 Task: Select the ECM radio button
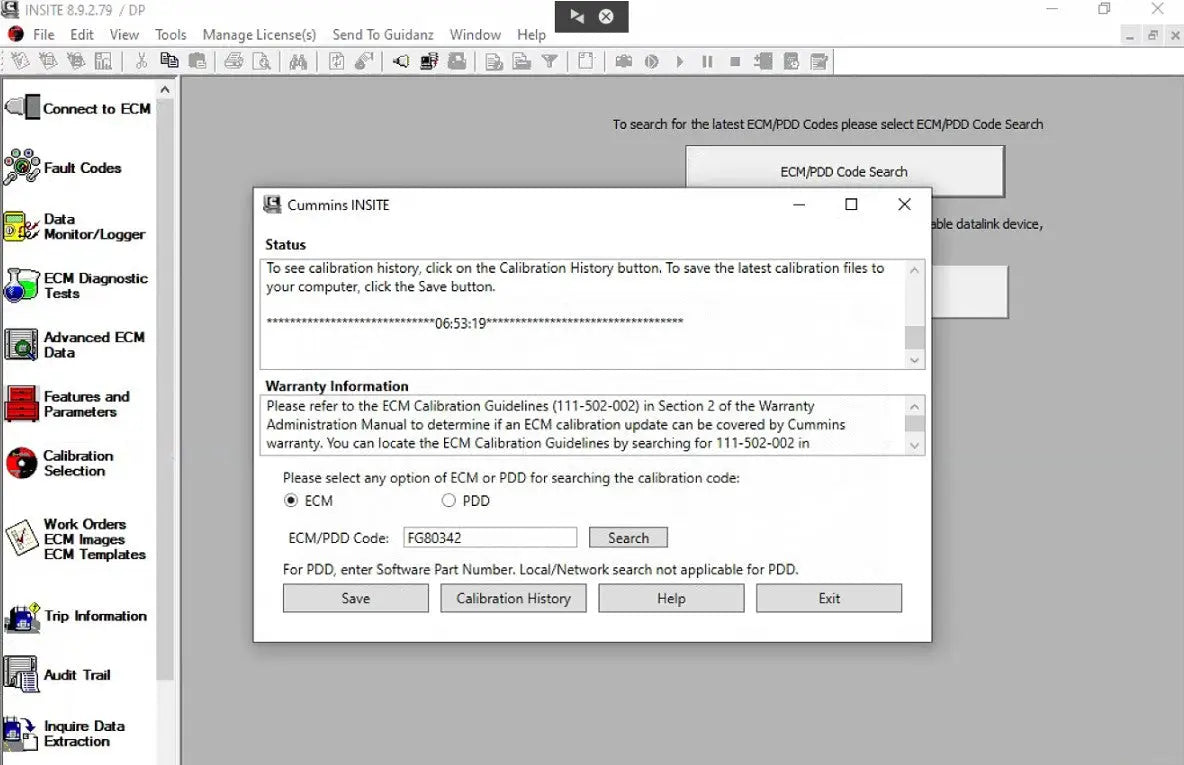click(x=291, y=500)
